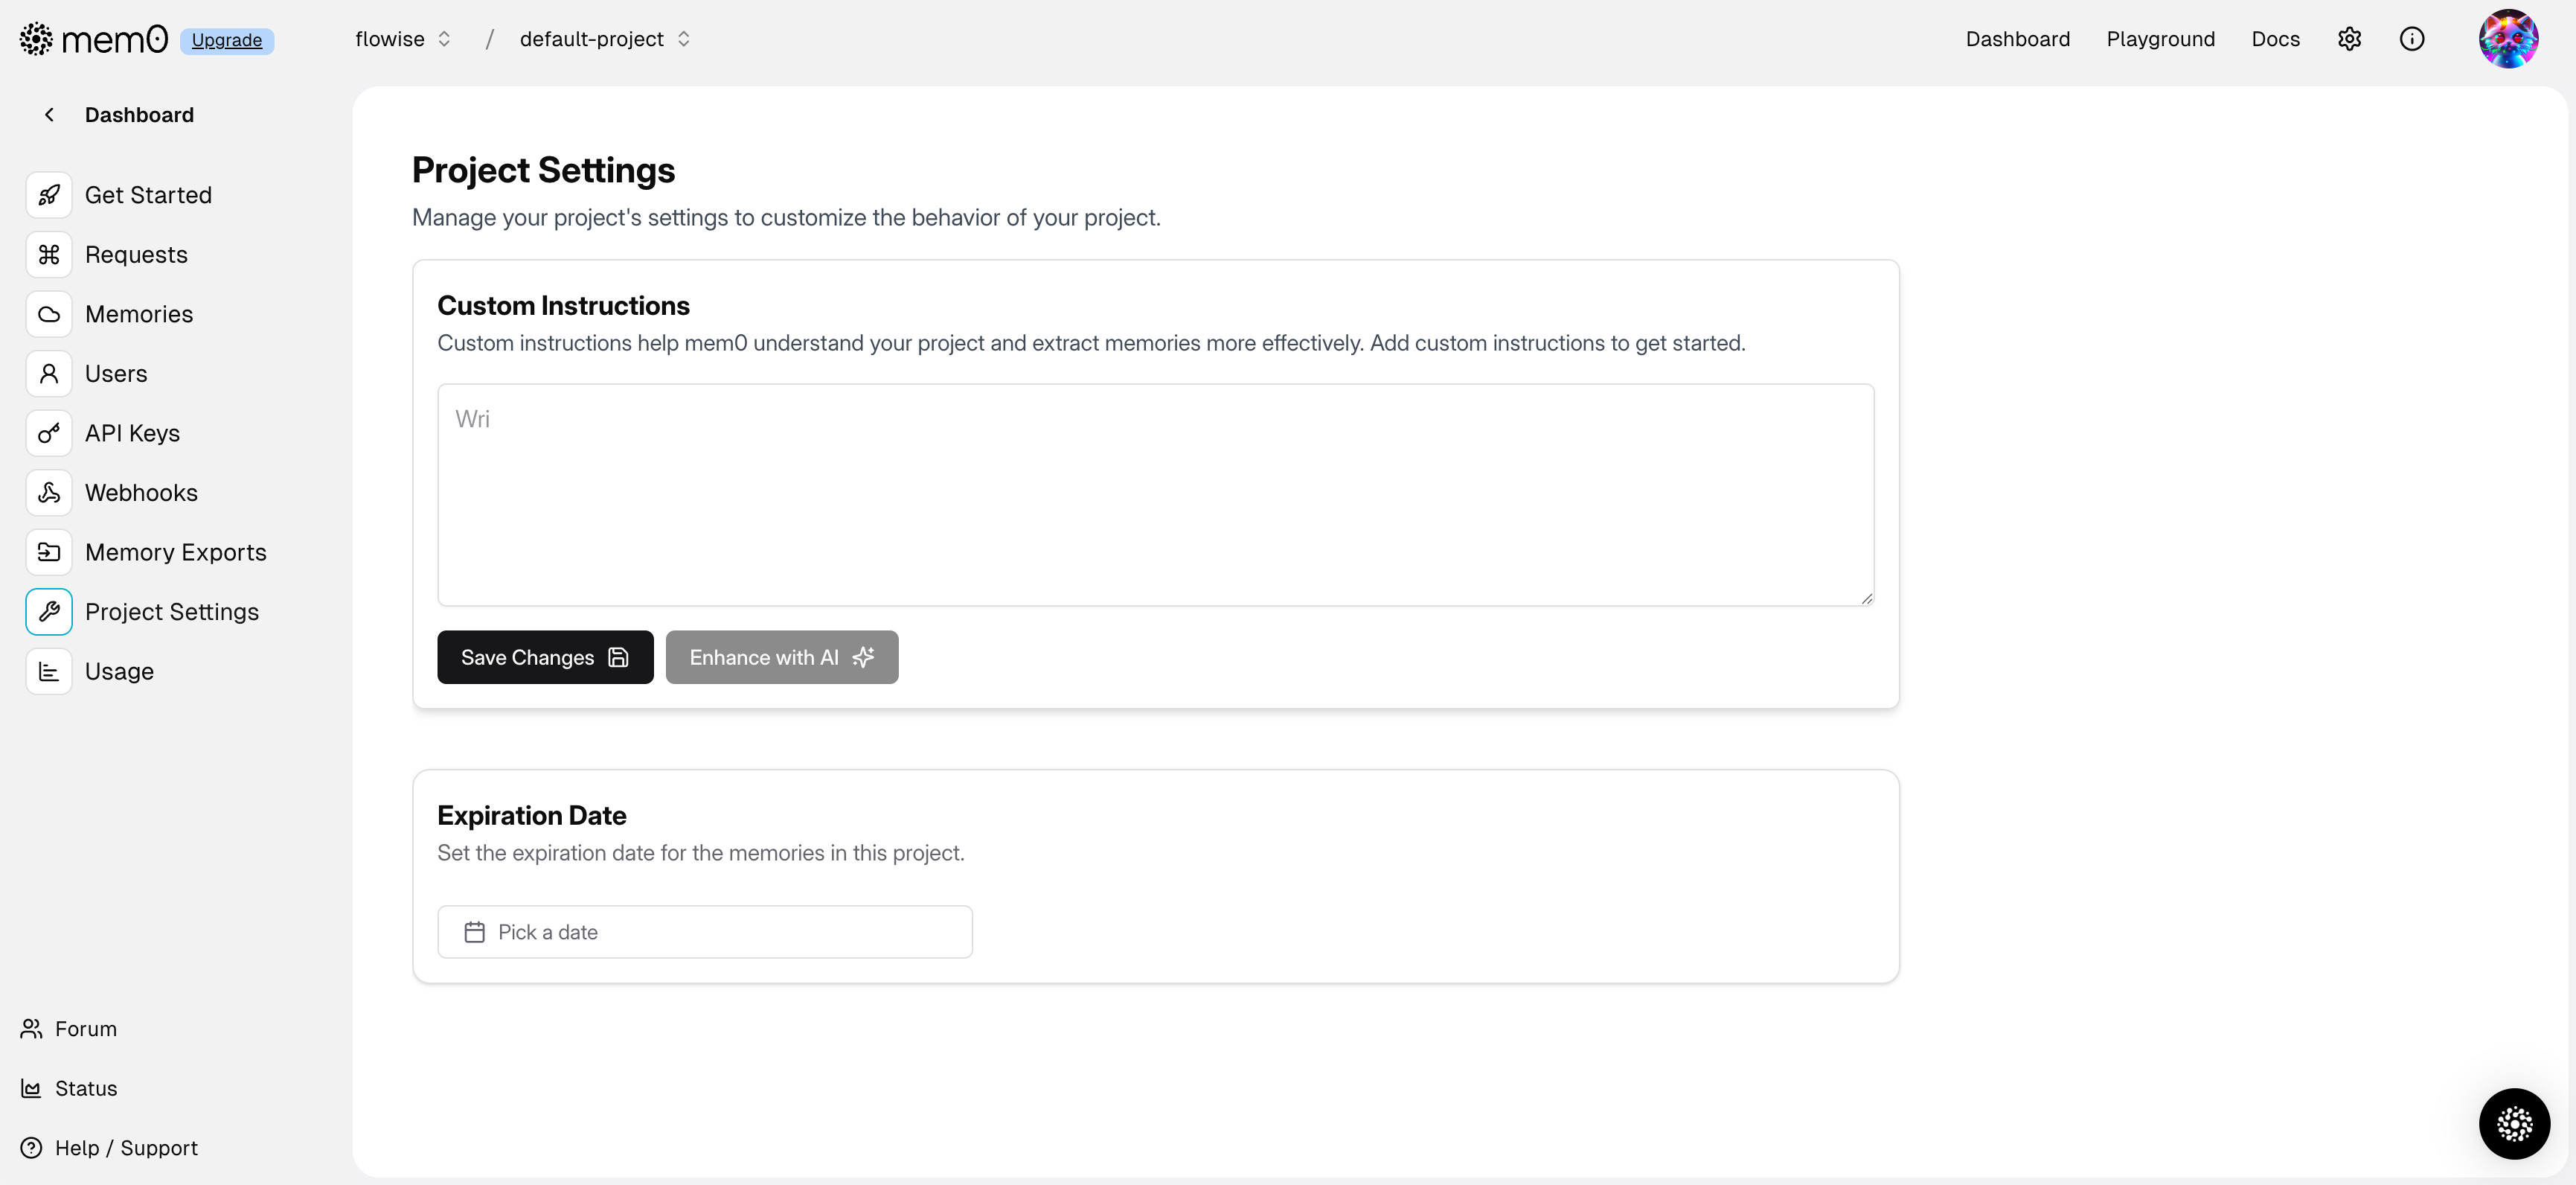The height and width of the screenshot is (1185, 2576).
Task: Open the date picker field
Action: (x=704, y=931)
